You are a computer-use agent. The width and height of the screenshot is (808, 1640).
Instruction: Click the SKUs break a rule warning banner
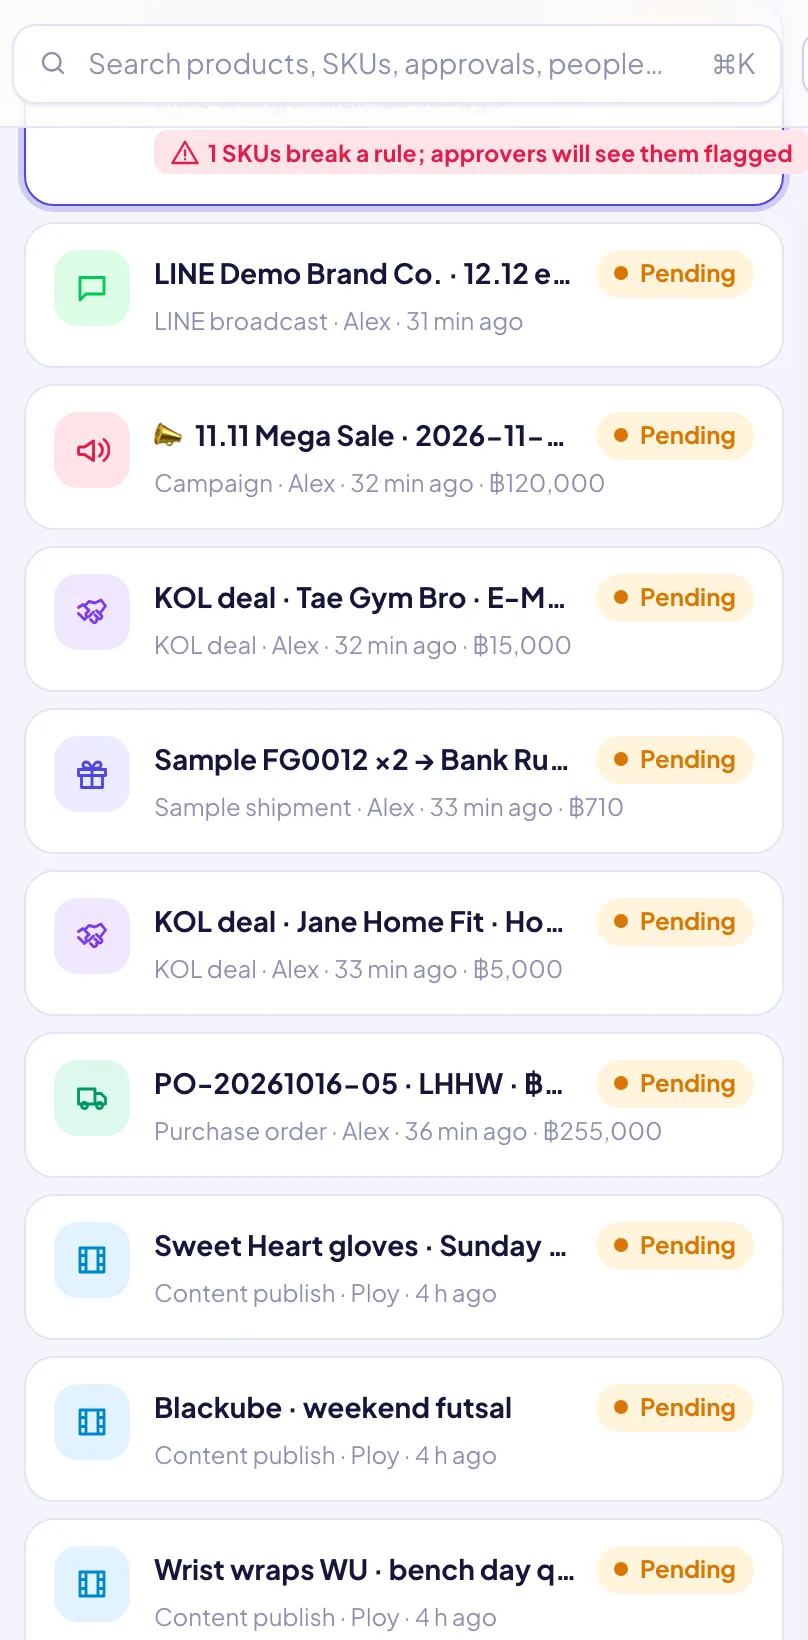pos(482,153)
